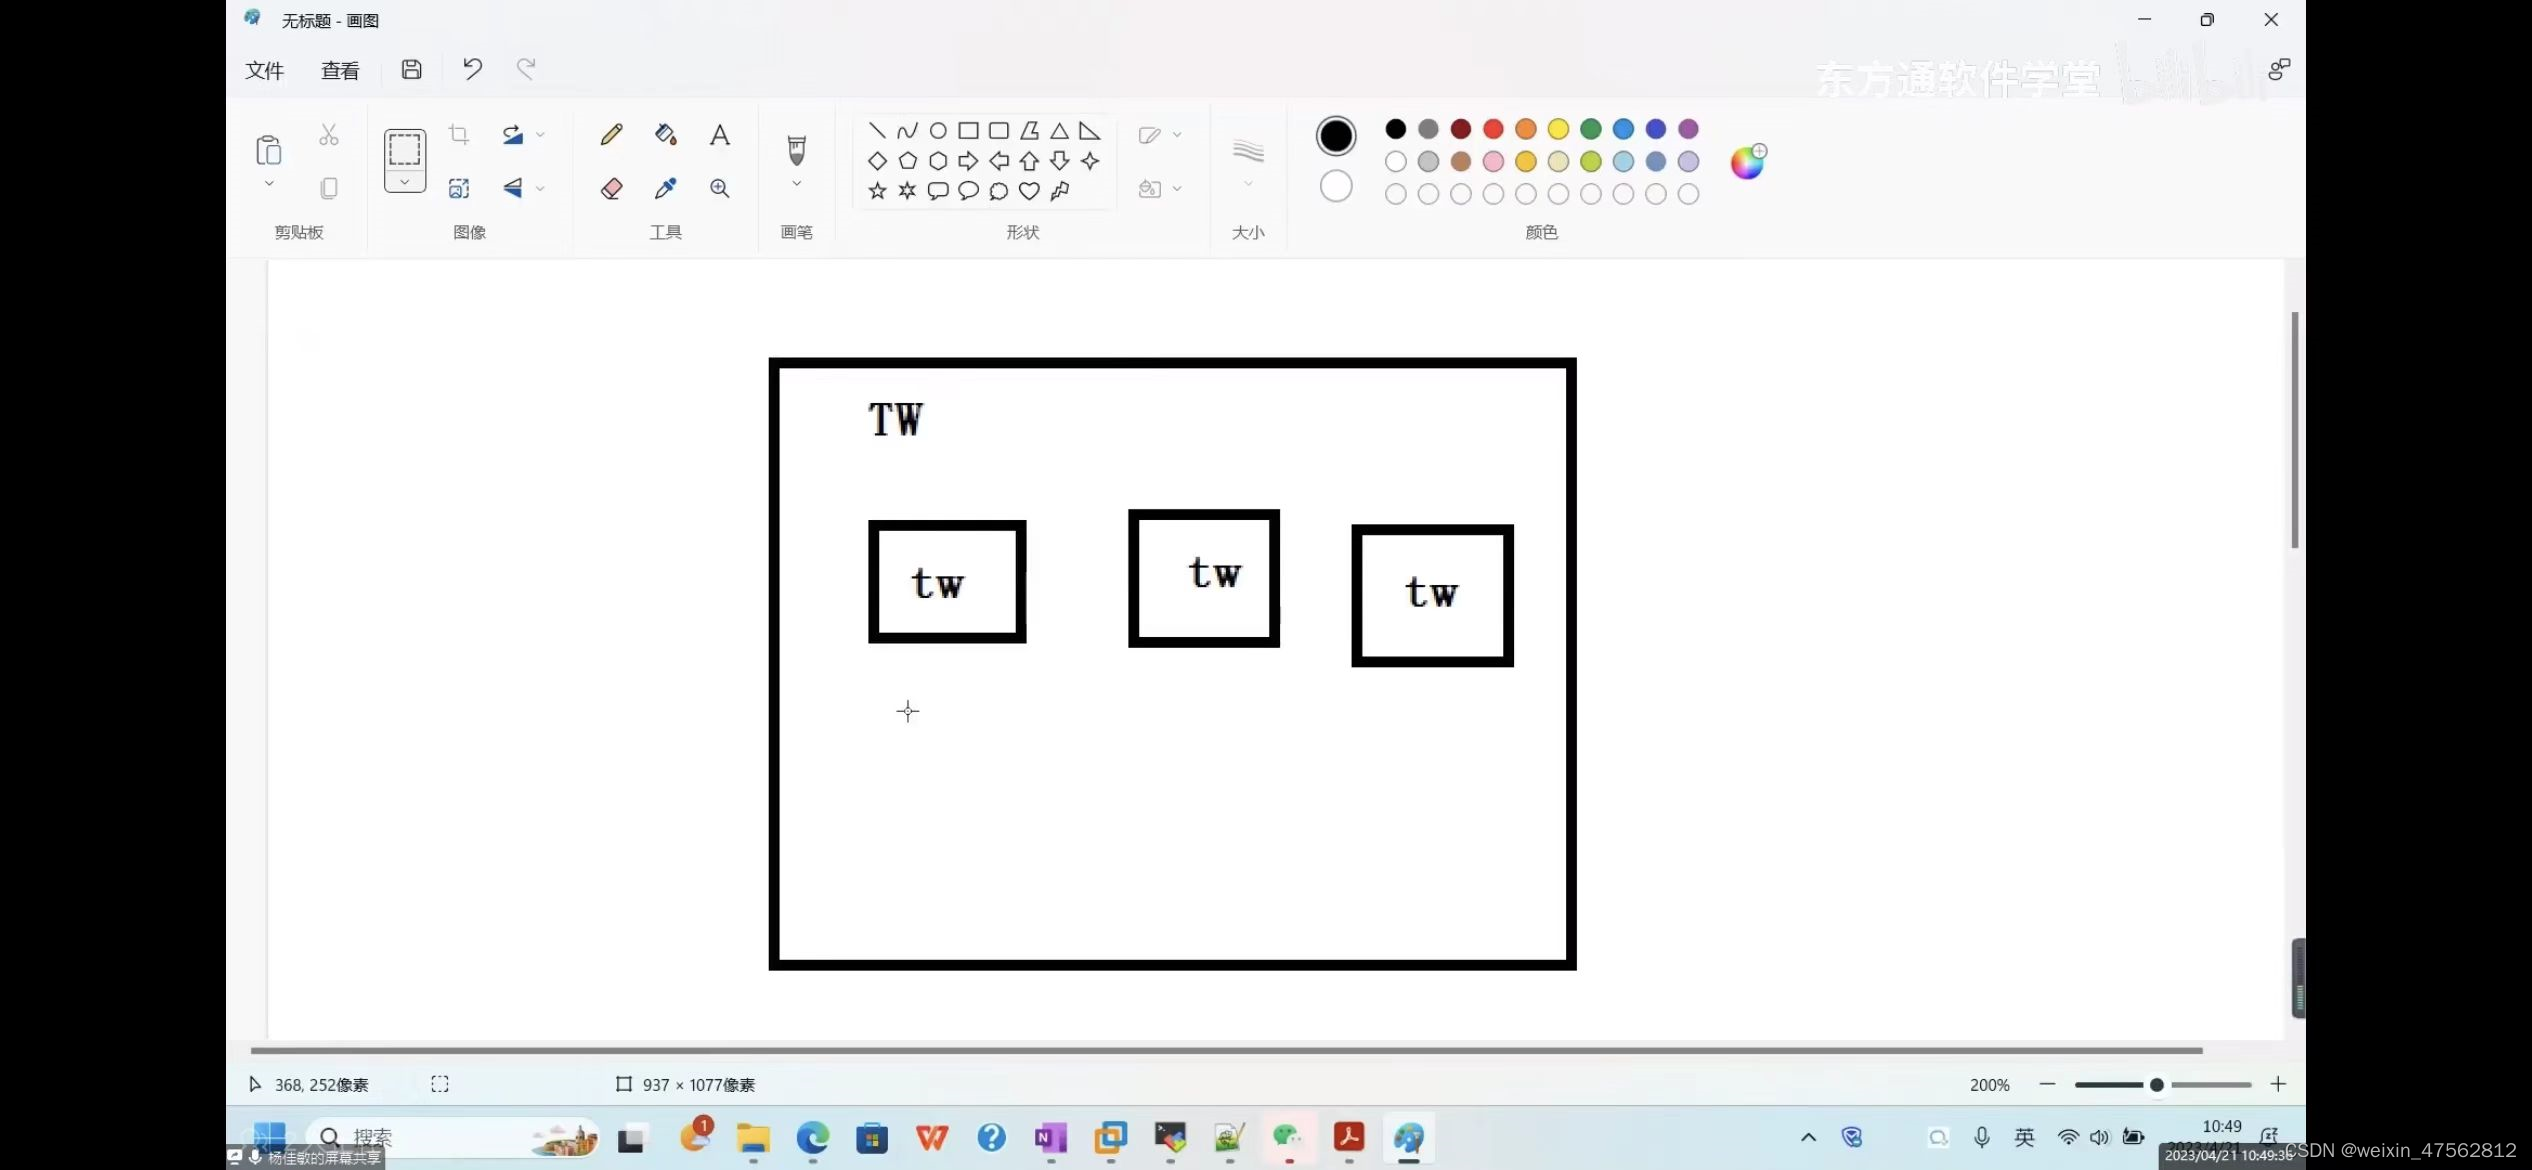
Task: Choose the five-point star shape
Action: 877,190
